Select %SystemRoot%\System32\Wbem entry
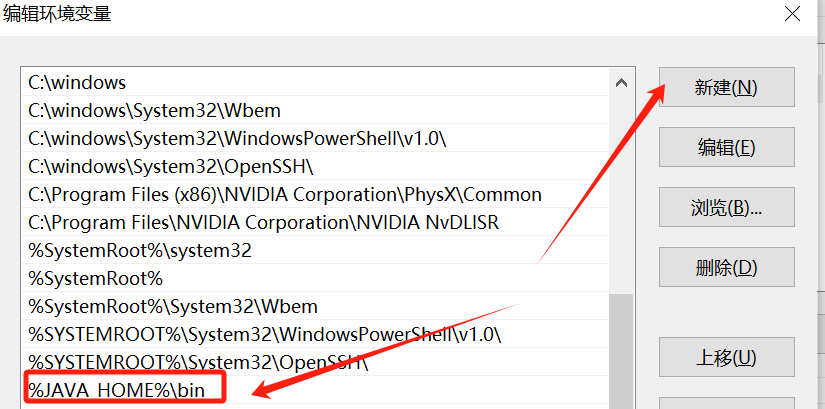Viewport: 825px width, 409px height. [315, 306]
